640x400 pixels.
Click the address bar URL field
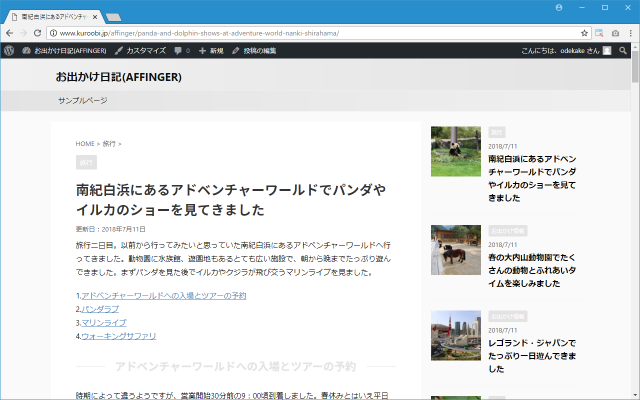tap(318, 33)
